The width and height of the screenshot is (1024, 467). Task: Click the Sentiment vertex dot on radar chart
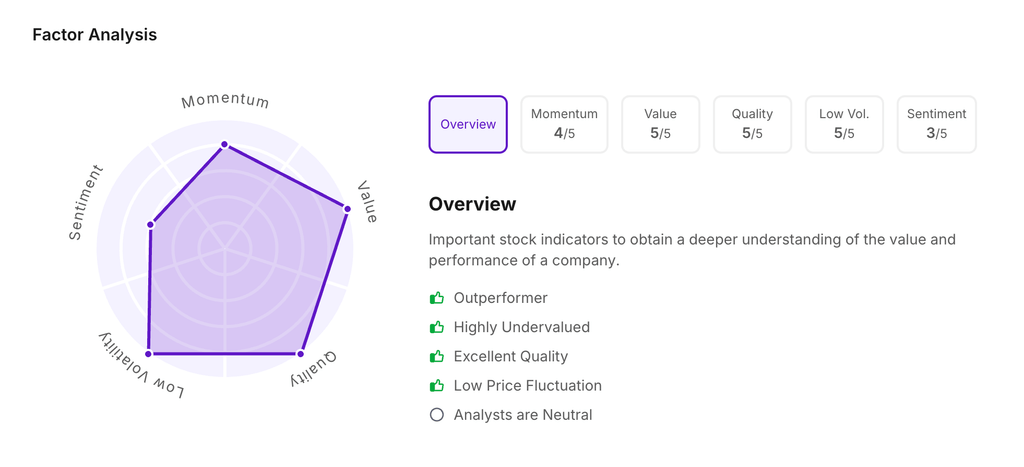pos(151,225)
